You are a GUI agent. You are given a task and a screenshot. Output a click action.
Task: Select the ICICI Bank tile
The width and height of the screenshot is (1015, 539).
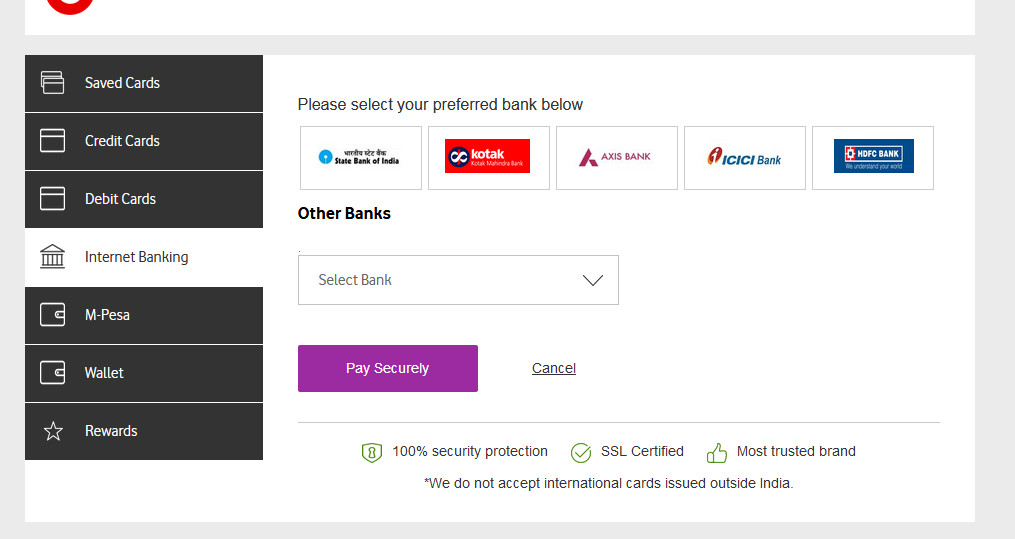[745, 158]
